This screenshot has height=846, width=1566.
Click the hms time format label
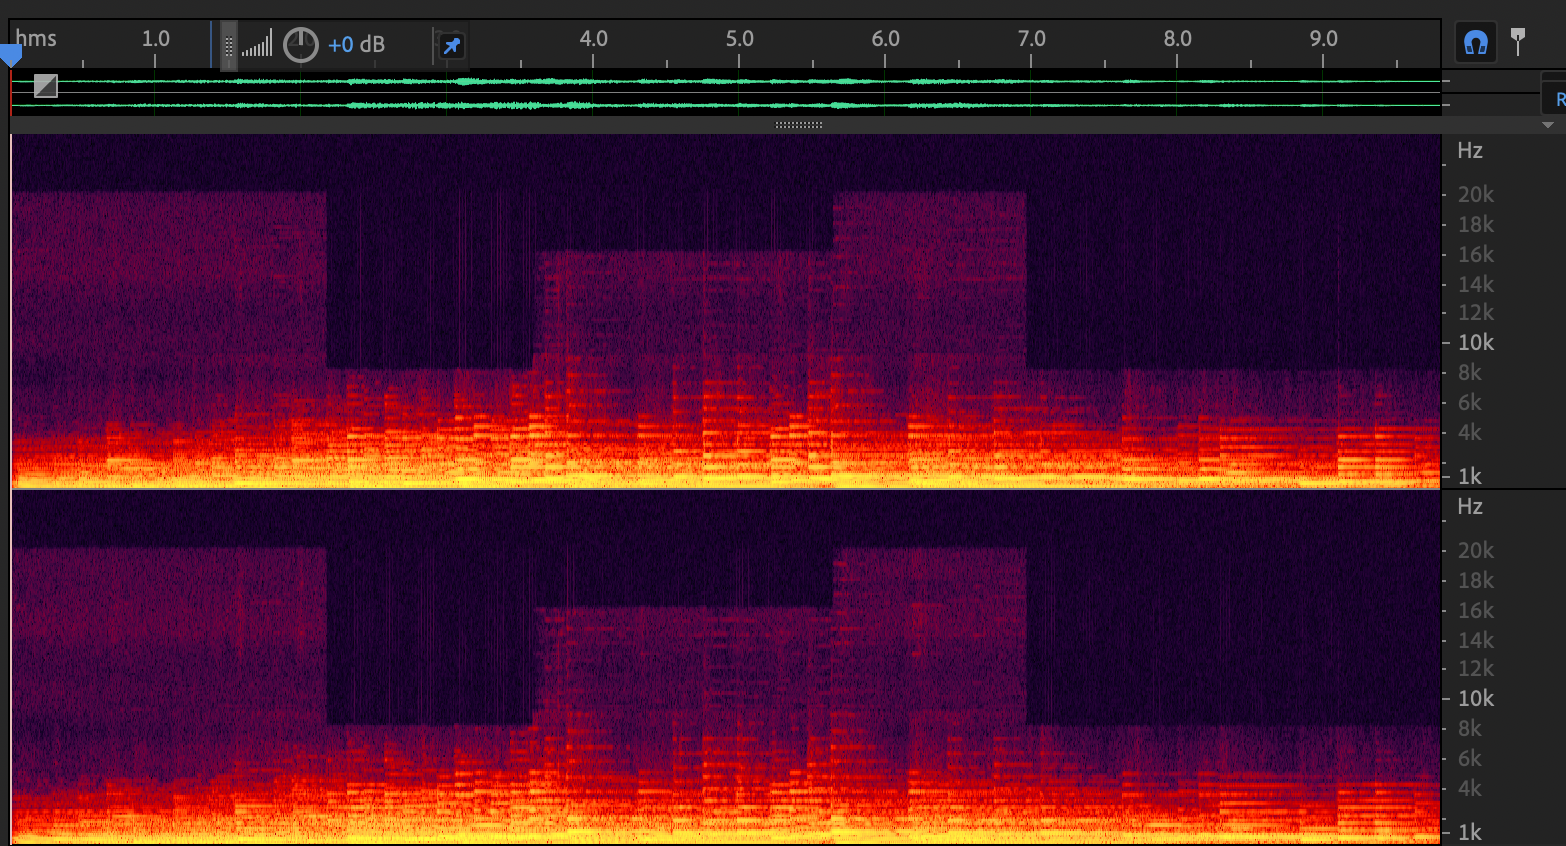[x=36, y=39]
